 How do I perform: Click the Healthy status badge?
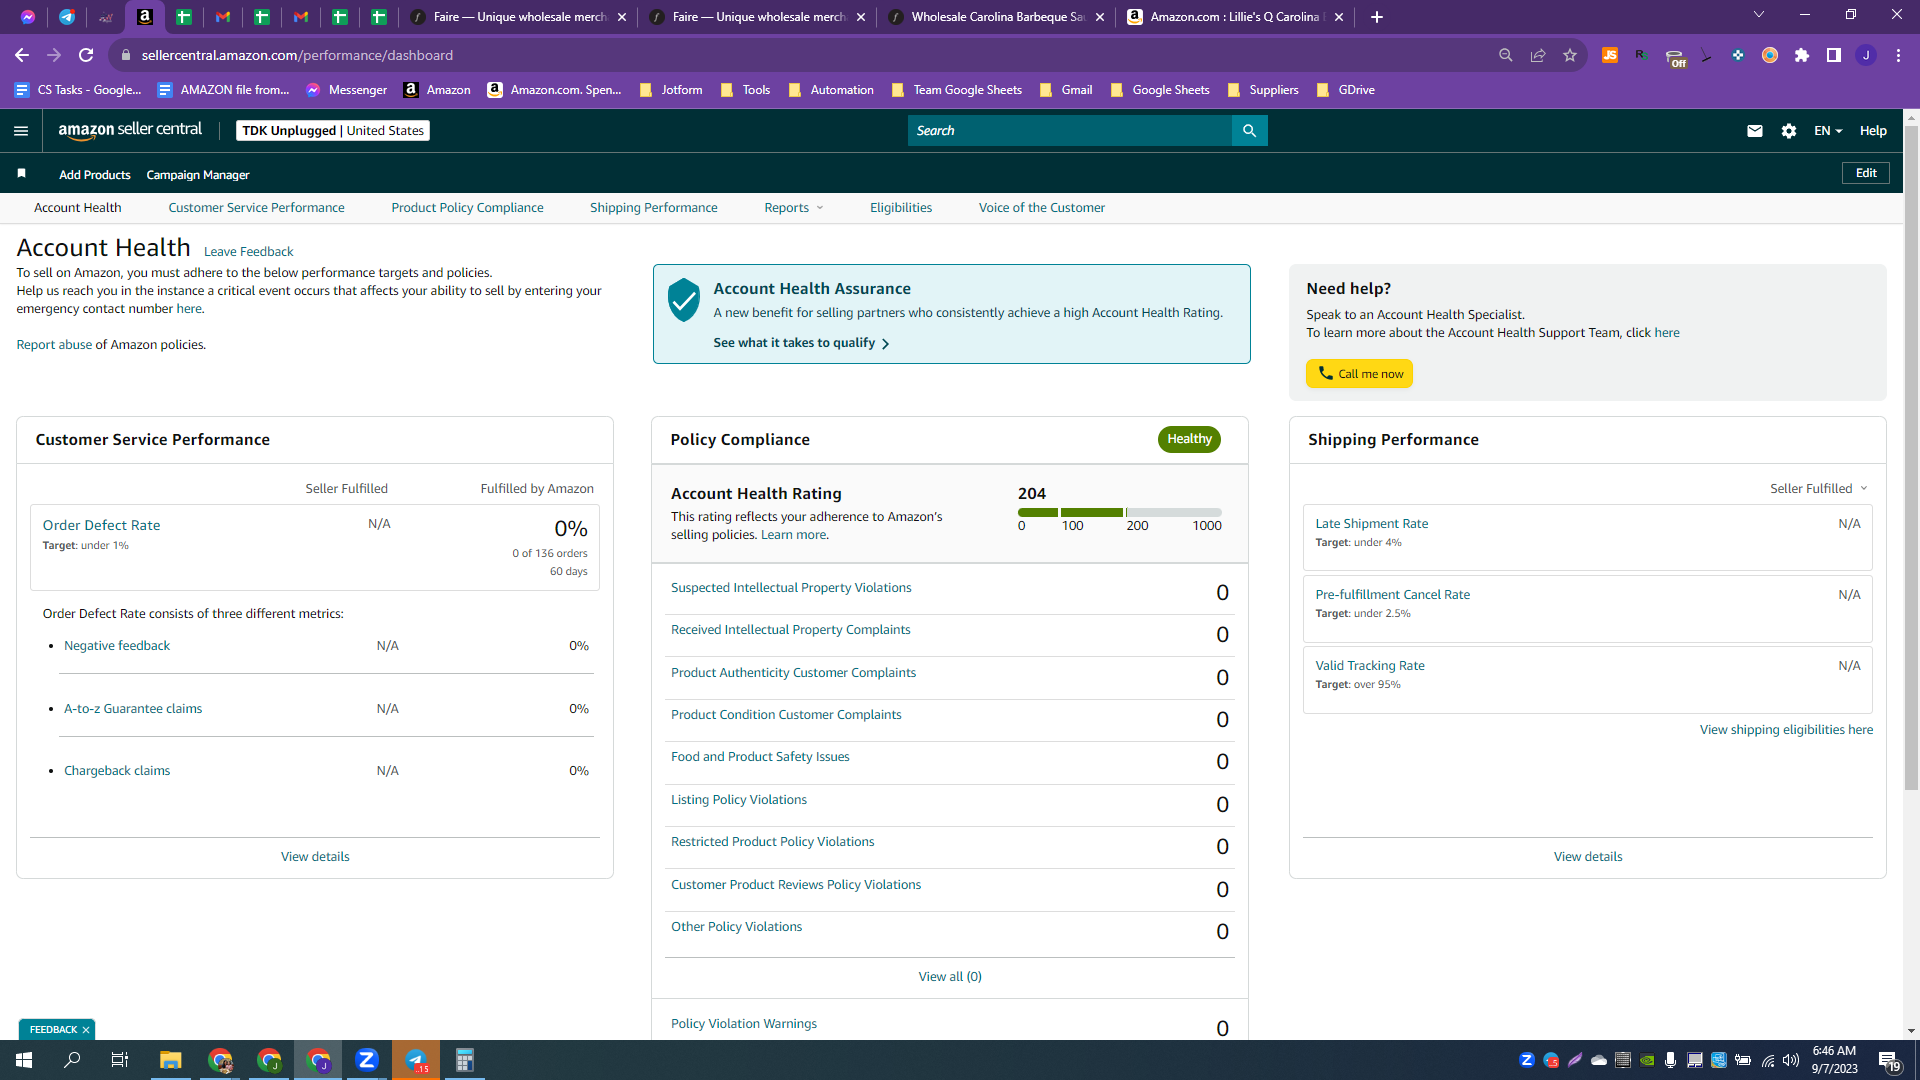1189,439
